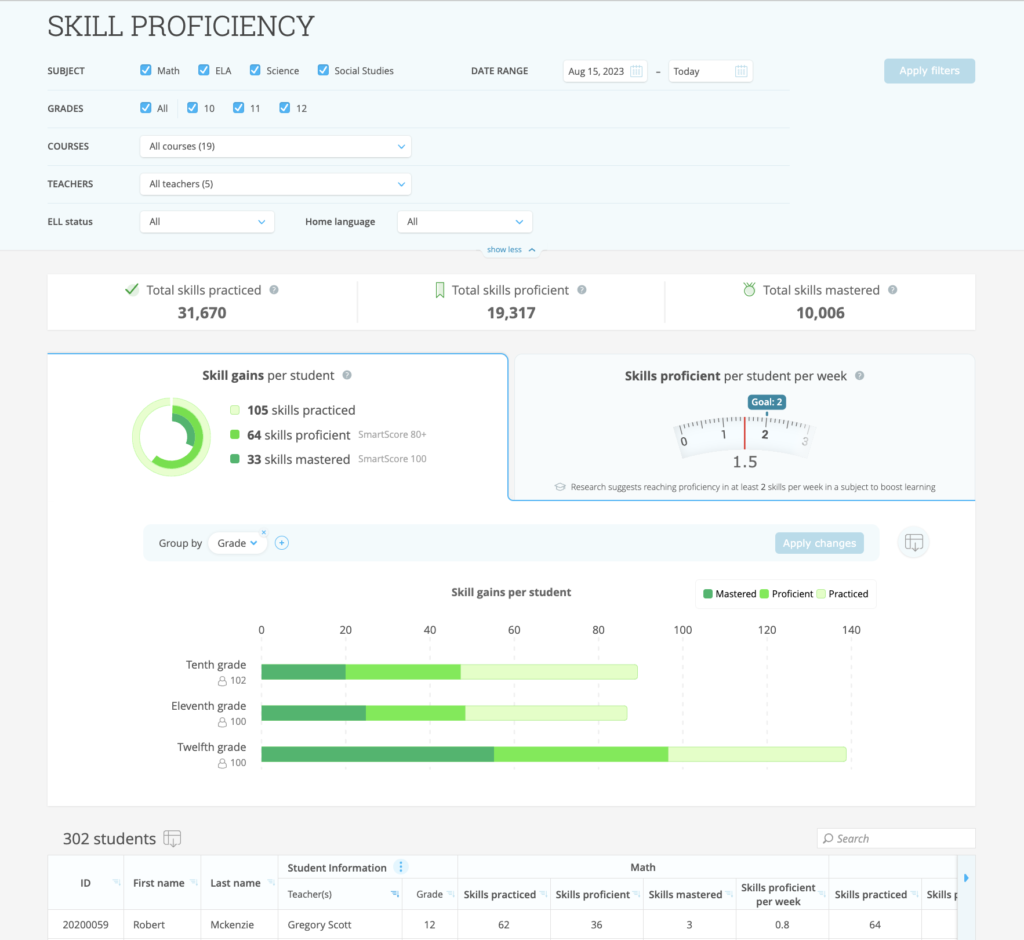Select the Skill gains per student tab
This screenshot has height=940, width=1024.
tap(277, 425)
